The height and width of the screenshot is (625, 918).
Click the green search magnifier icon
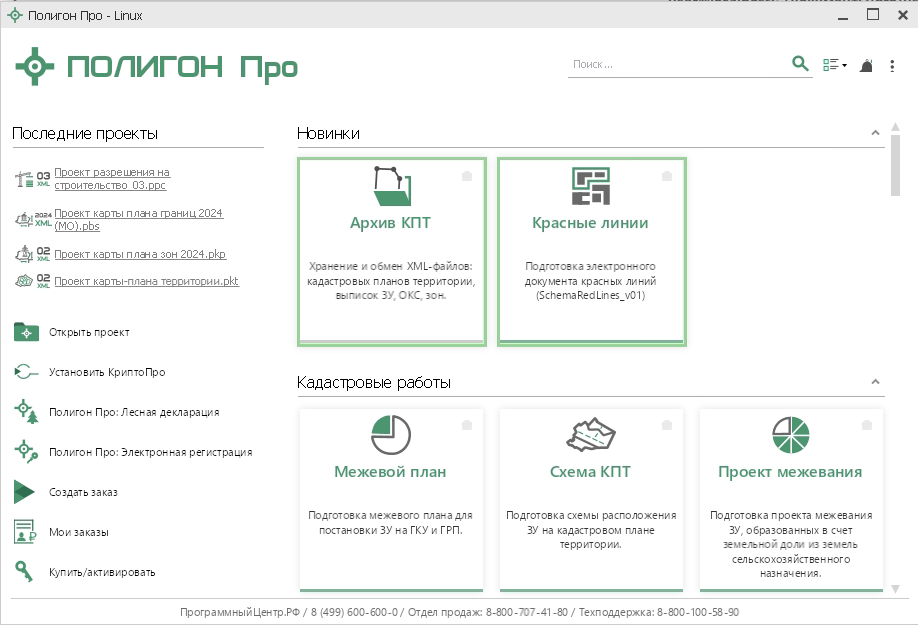[x=799, y=64]
